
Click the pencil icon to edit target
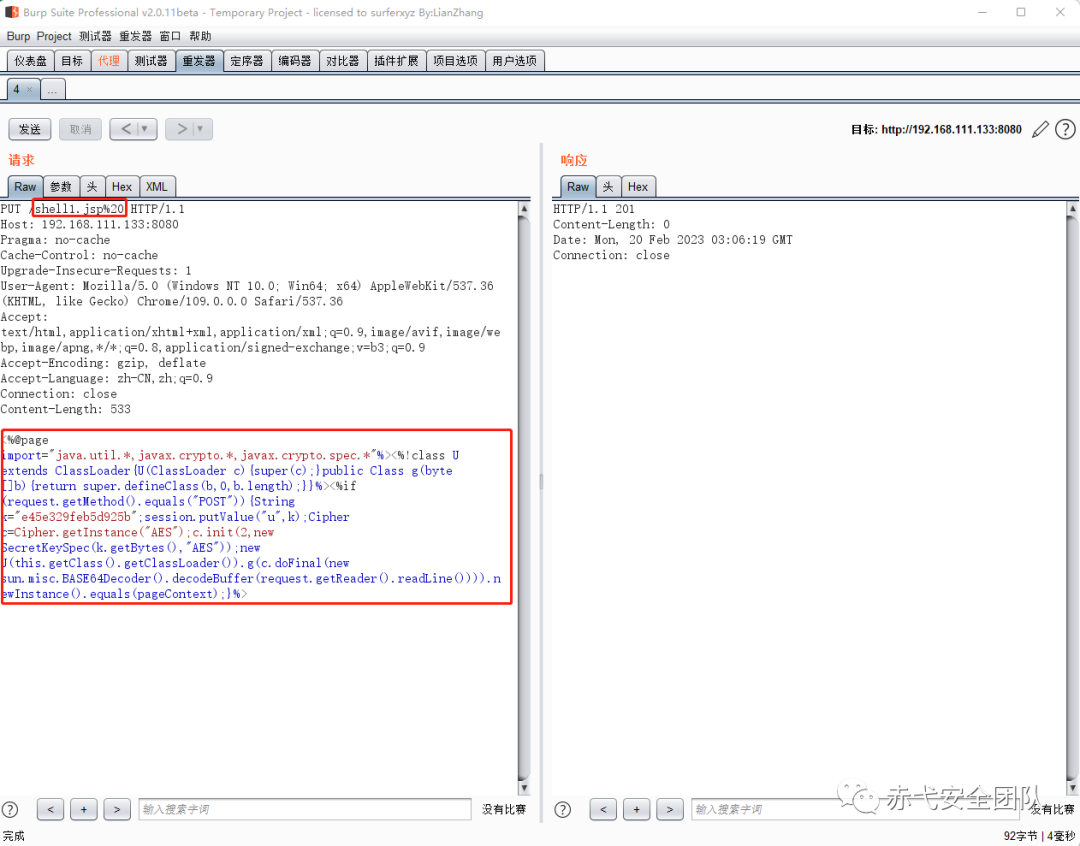pyautogui.click(x=1040, y=129)
